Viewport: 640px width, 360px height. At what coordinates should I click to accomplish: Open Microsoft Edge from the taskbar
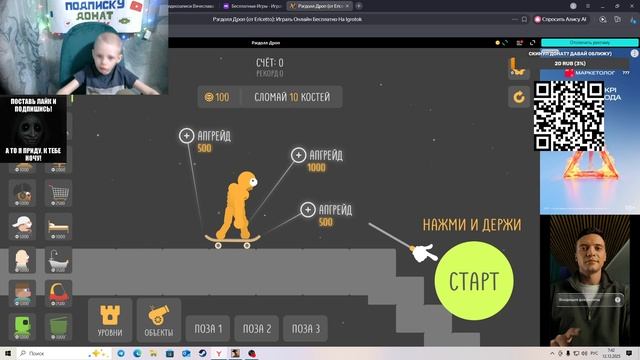[138, 353]
